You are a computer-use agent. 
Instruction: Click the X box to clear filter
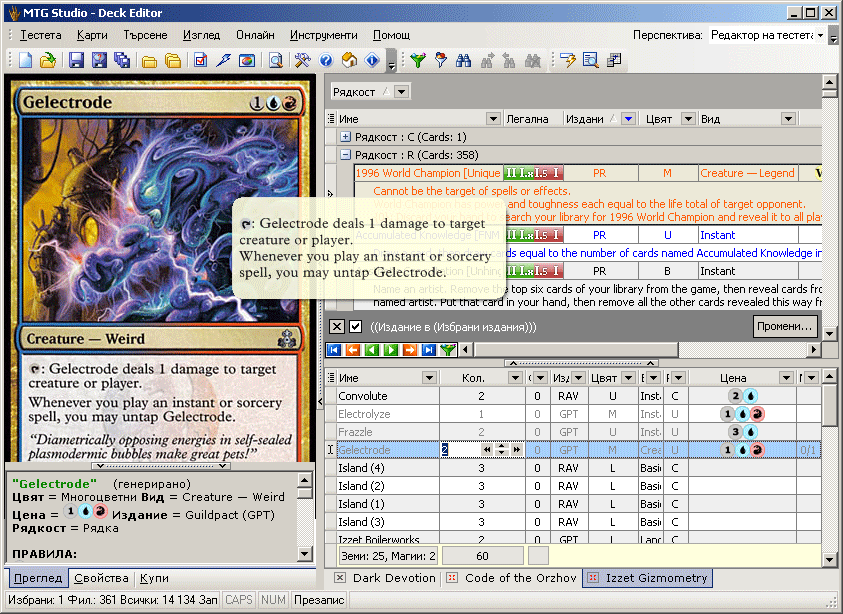(337, 327)
